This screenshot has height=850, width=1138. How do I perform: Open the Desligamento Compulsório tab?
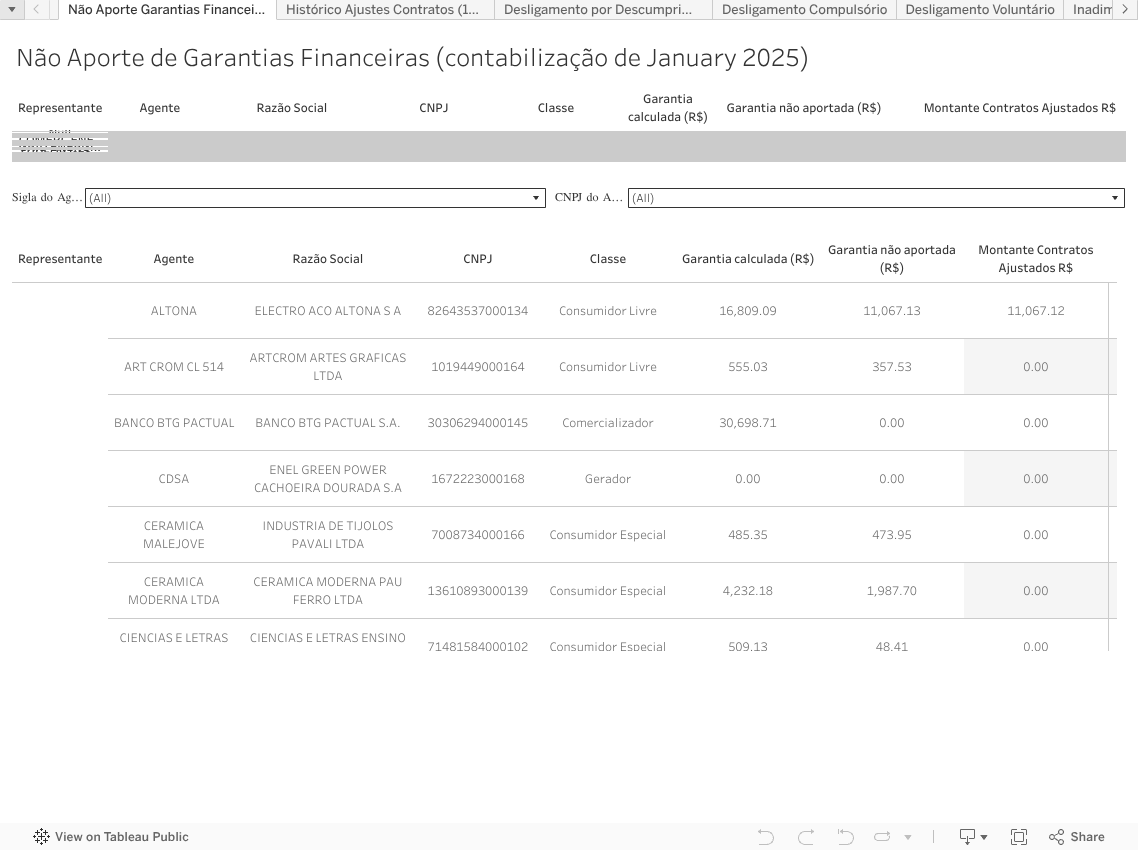804,9
